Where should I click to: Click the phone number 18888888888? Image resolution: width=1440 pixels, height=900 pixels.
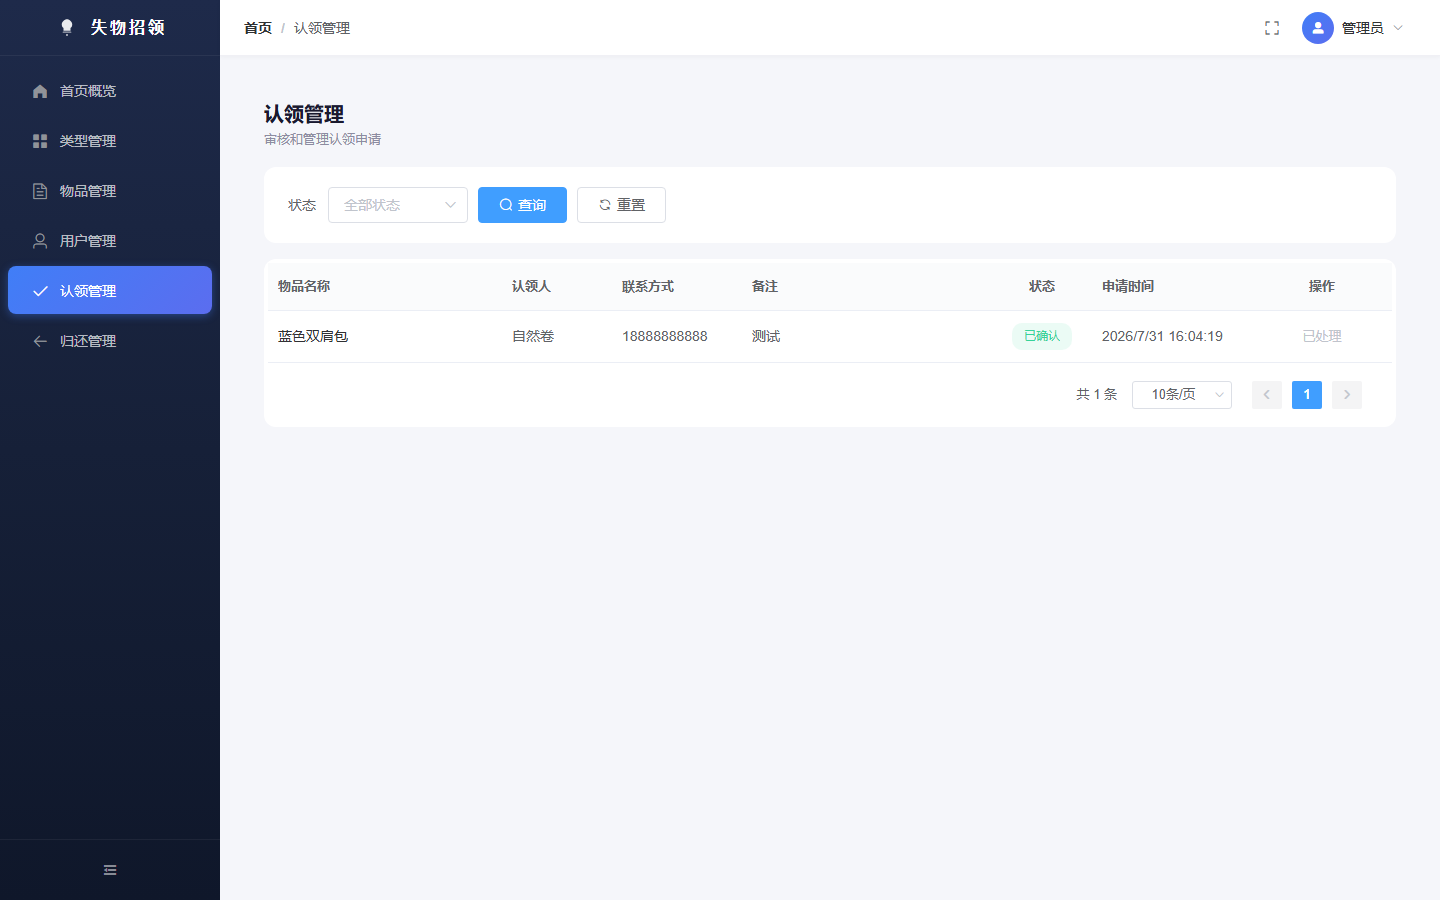[x=665, y=337]
